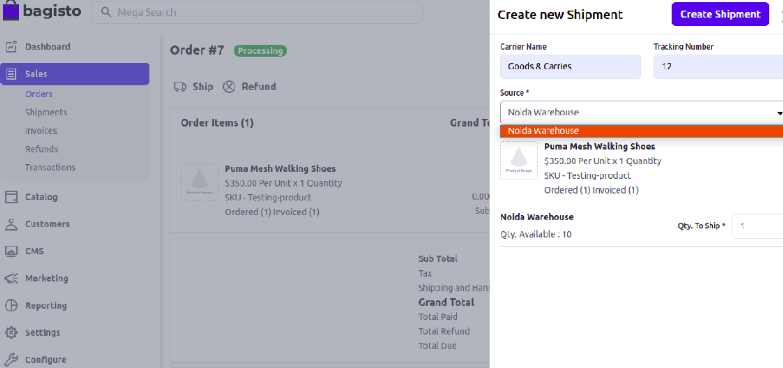Focus the Tracking Number field
The image size is (783, 368).
click(x=718, y=66)
